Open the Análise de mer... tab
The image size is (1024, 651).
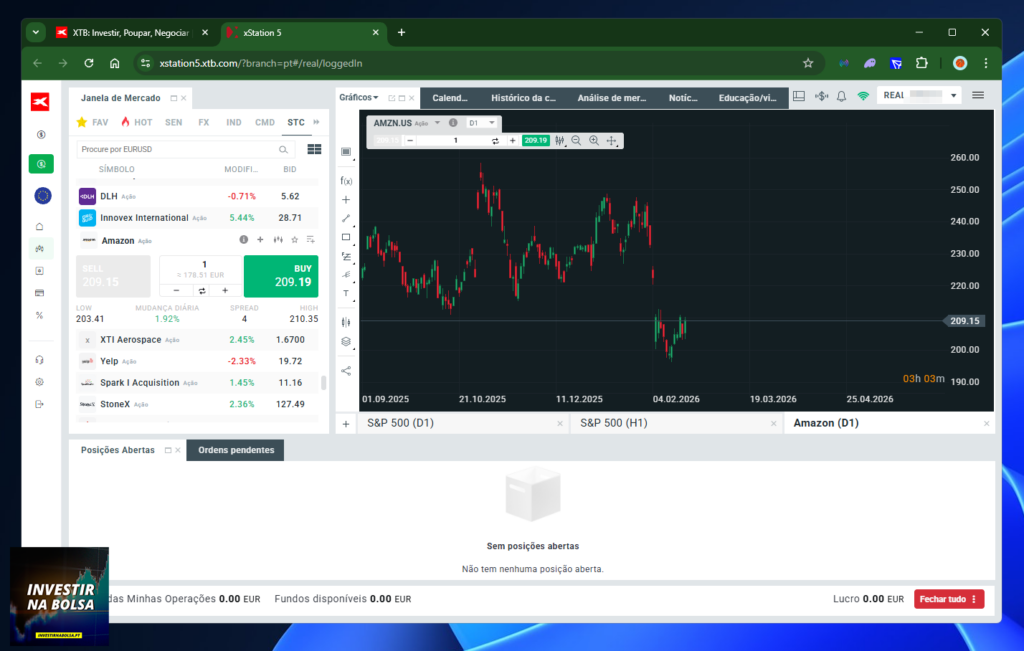click(611, 98)
